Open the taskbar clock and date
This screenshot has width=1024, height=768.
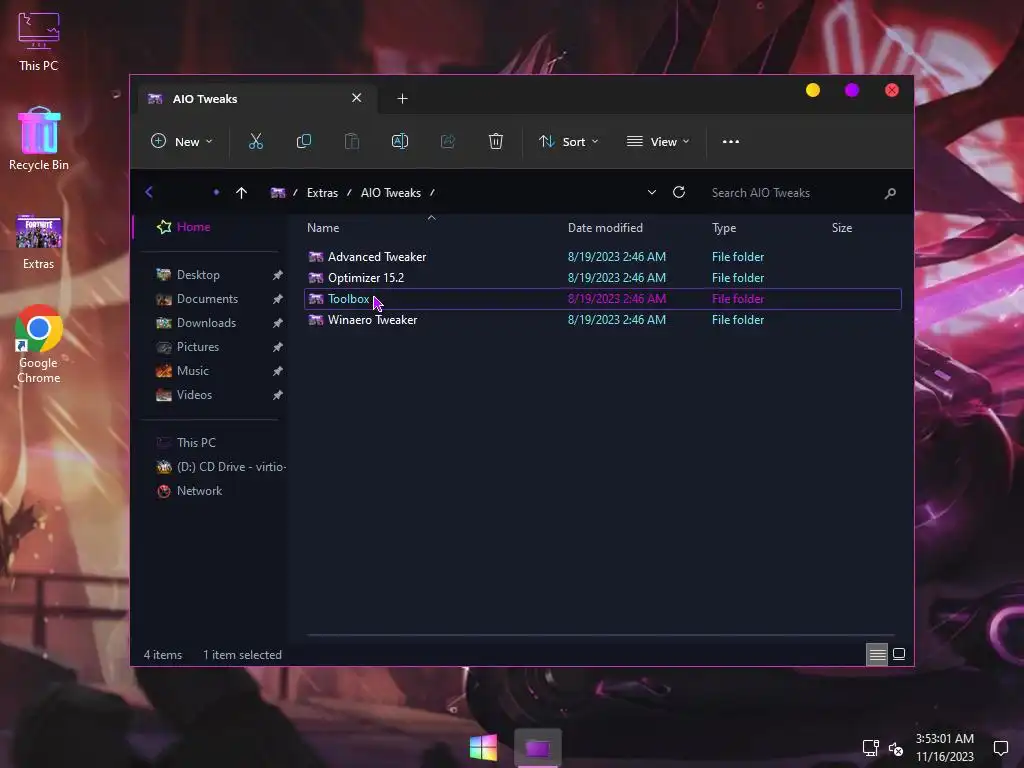[944, 747]
